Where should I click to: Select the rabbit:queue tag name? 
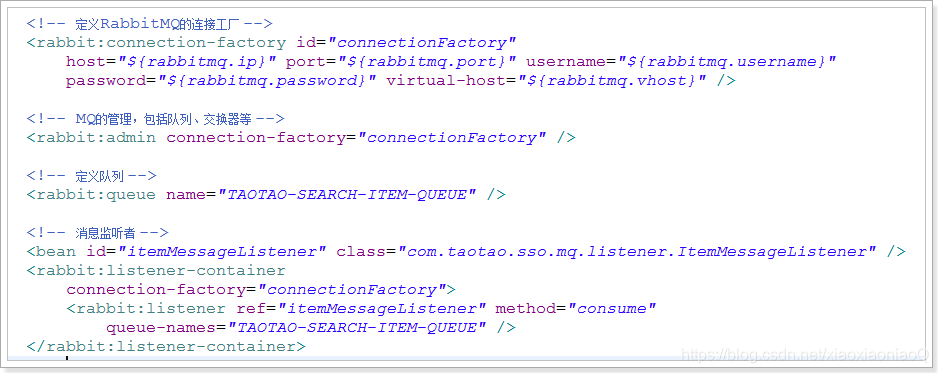[x=96, y=195]
